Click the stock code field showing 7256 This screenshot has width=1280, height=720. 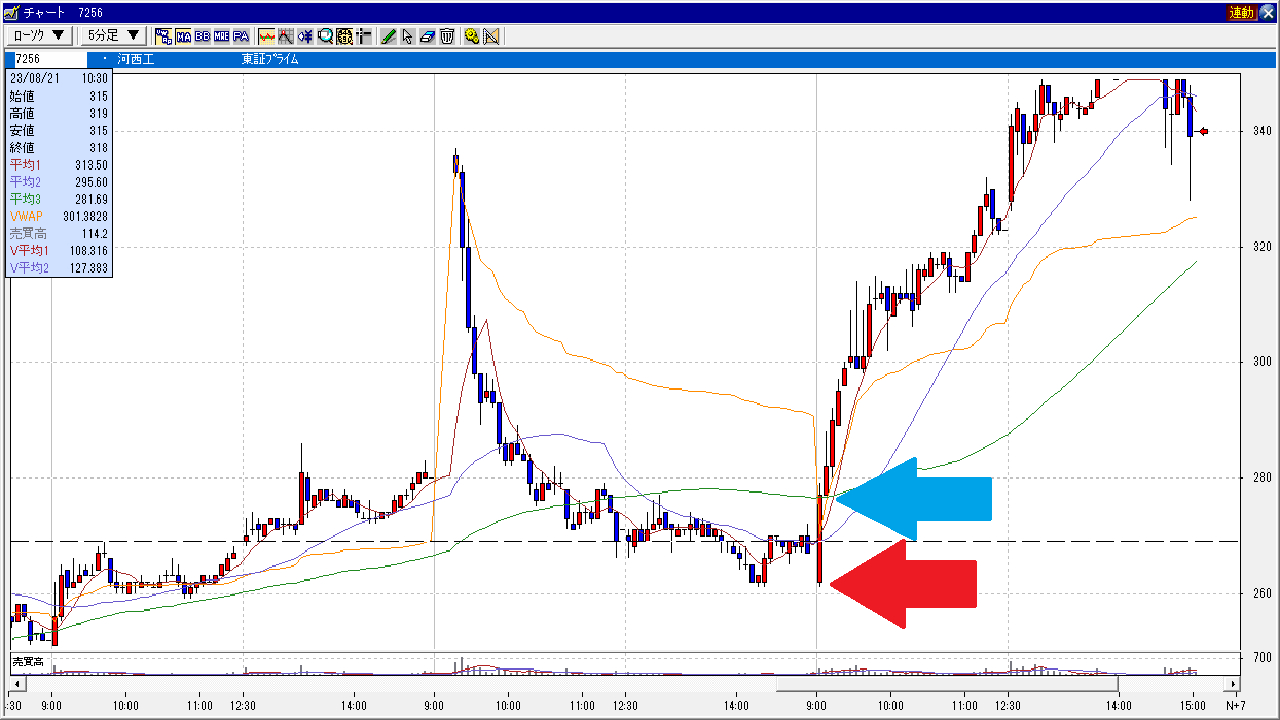[x=52, y=59]
